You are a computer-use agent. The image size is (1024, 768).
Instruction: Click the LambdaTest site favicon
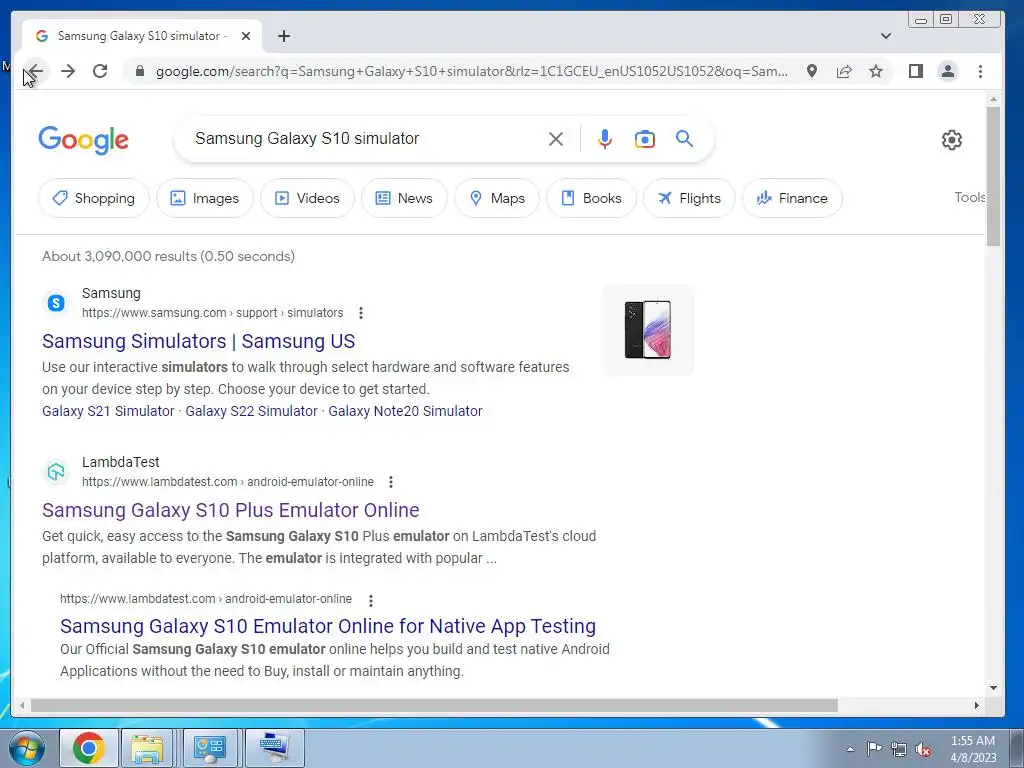click(56, 472)
